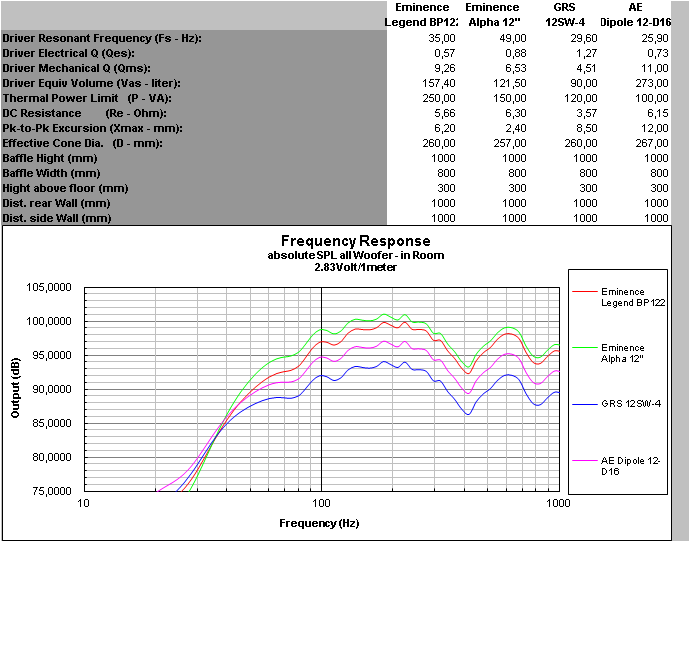Click the Eminence Alpha 12" column header
The width and height of the screenshot is (689, 668).
(x=493, y=15)
